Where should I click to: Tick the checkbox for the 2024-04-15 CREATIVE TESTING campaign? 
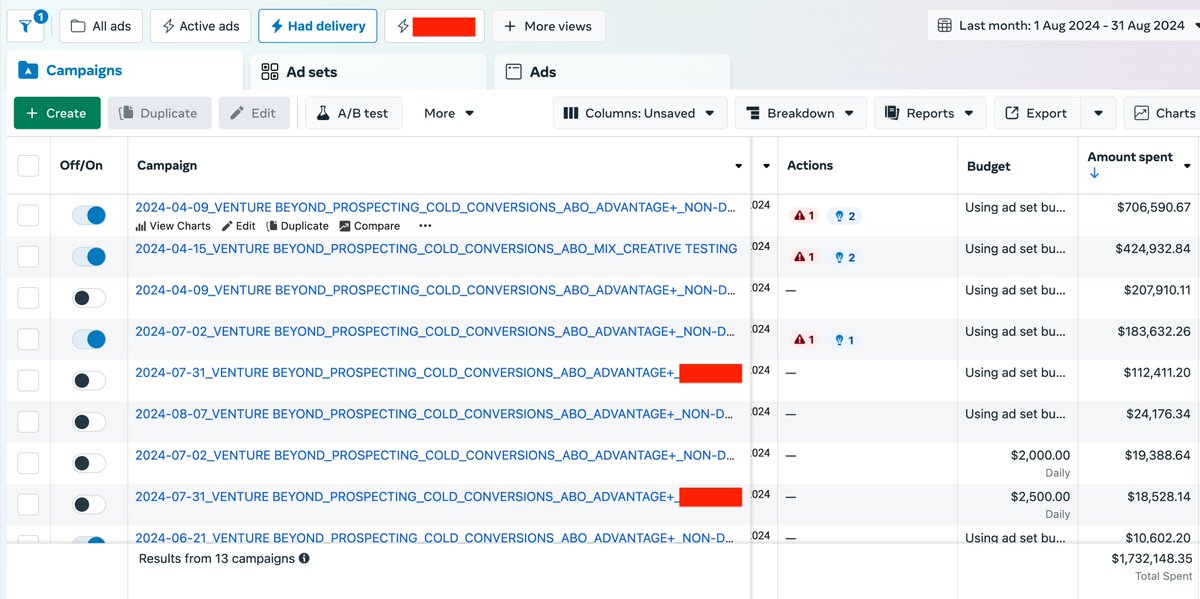(28, 256)
